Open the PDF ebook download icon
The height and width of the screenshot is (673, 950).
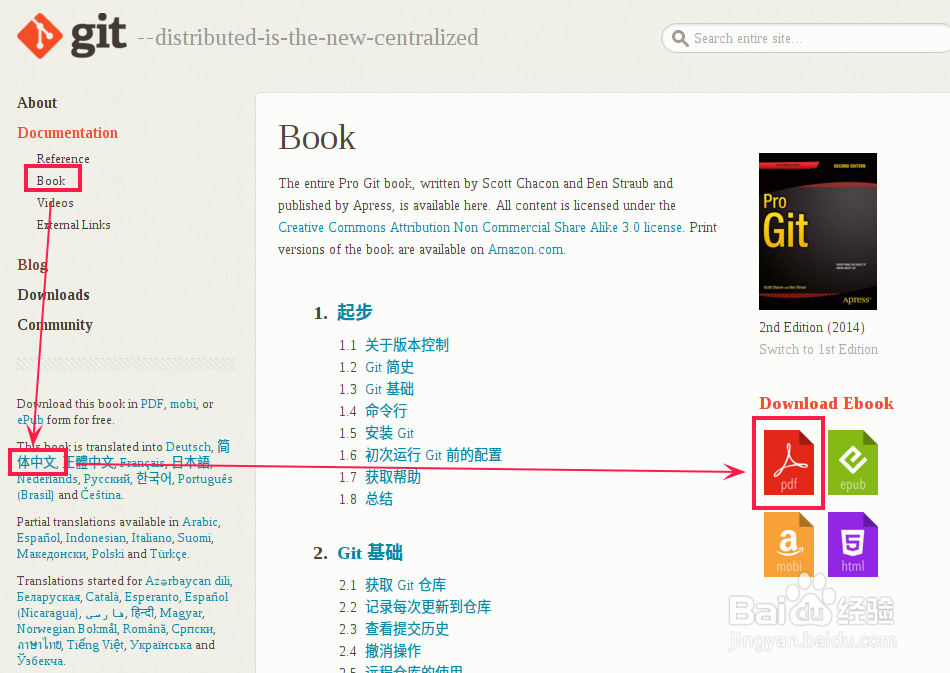pyautogui.click(x=787, y=463)
